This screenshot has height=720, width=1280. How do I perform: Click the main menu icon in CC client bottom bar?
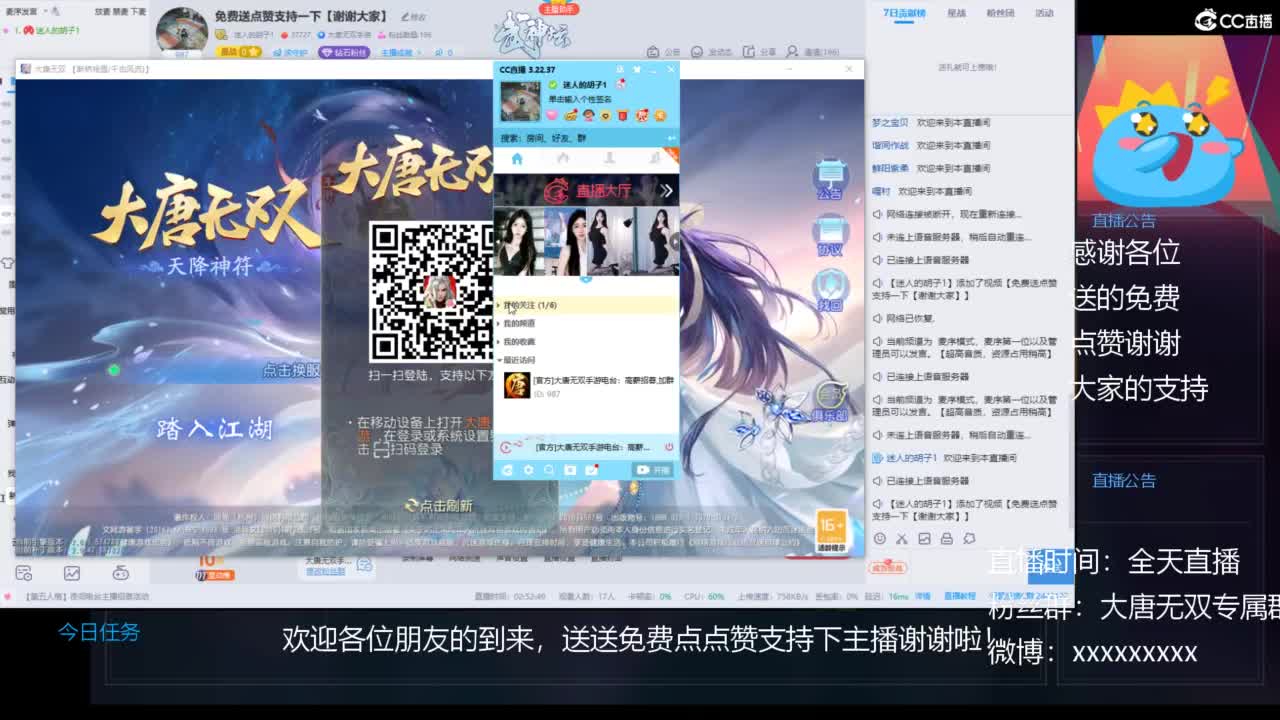pyautogui.click(x=507, y=470)
